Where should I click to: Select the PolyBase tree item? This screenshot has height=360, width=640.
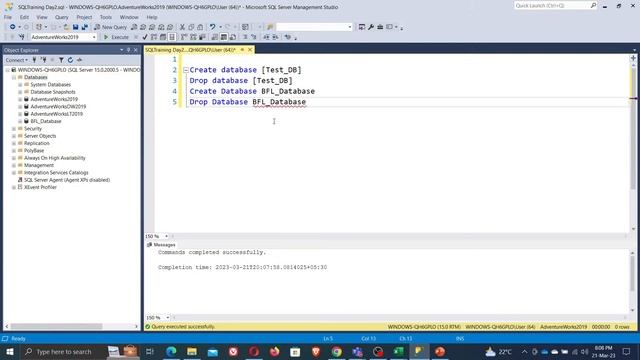(x=34, y=151)
